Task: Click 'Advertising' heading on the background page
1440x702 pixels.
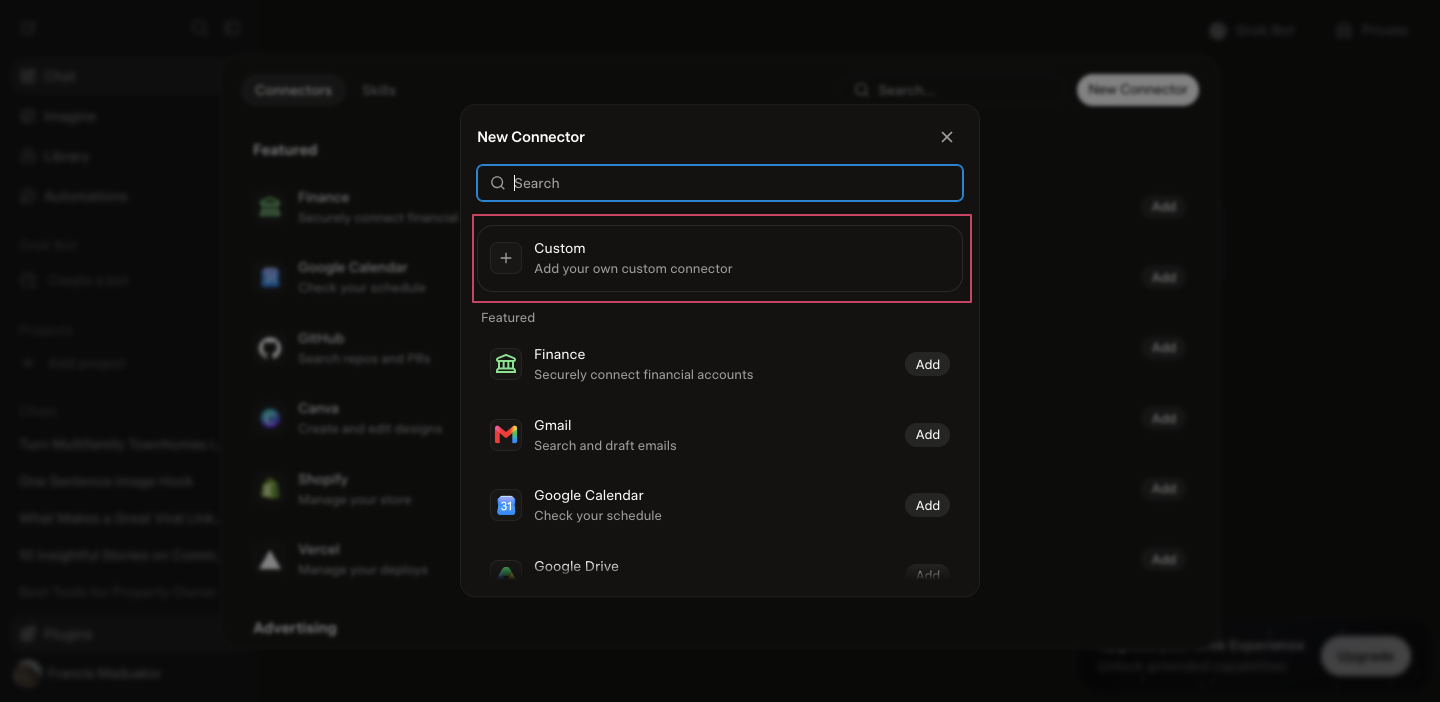Action: pyautogui.click(x=295, y=628)
